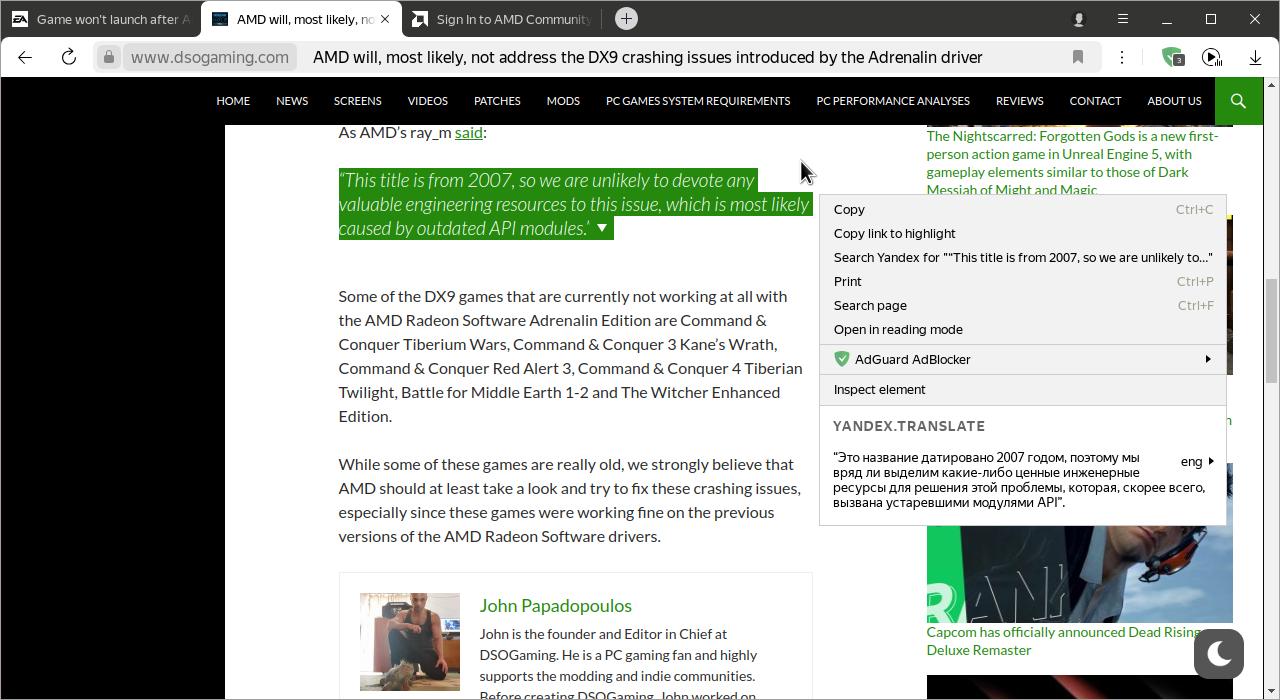1280x700 pixels.
Task: Click the www.dsogaming.com domain in address bar
Action: click(210, 57)
